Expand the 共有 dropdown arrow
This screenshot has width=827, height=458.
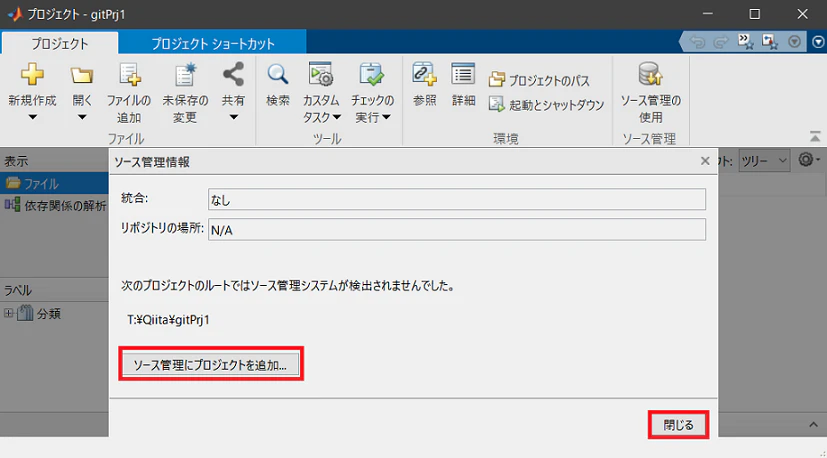[x=233, y=117]
